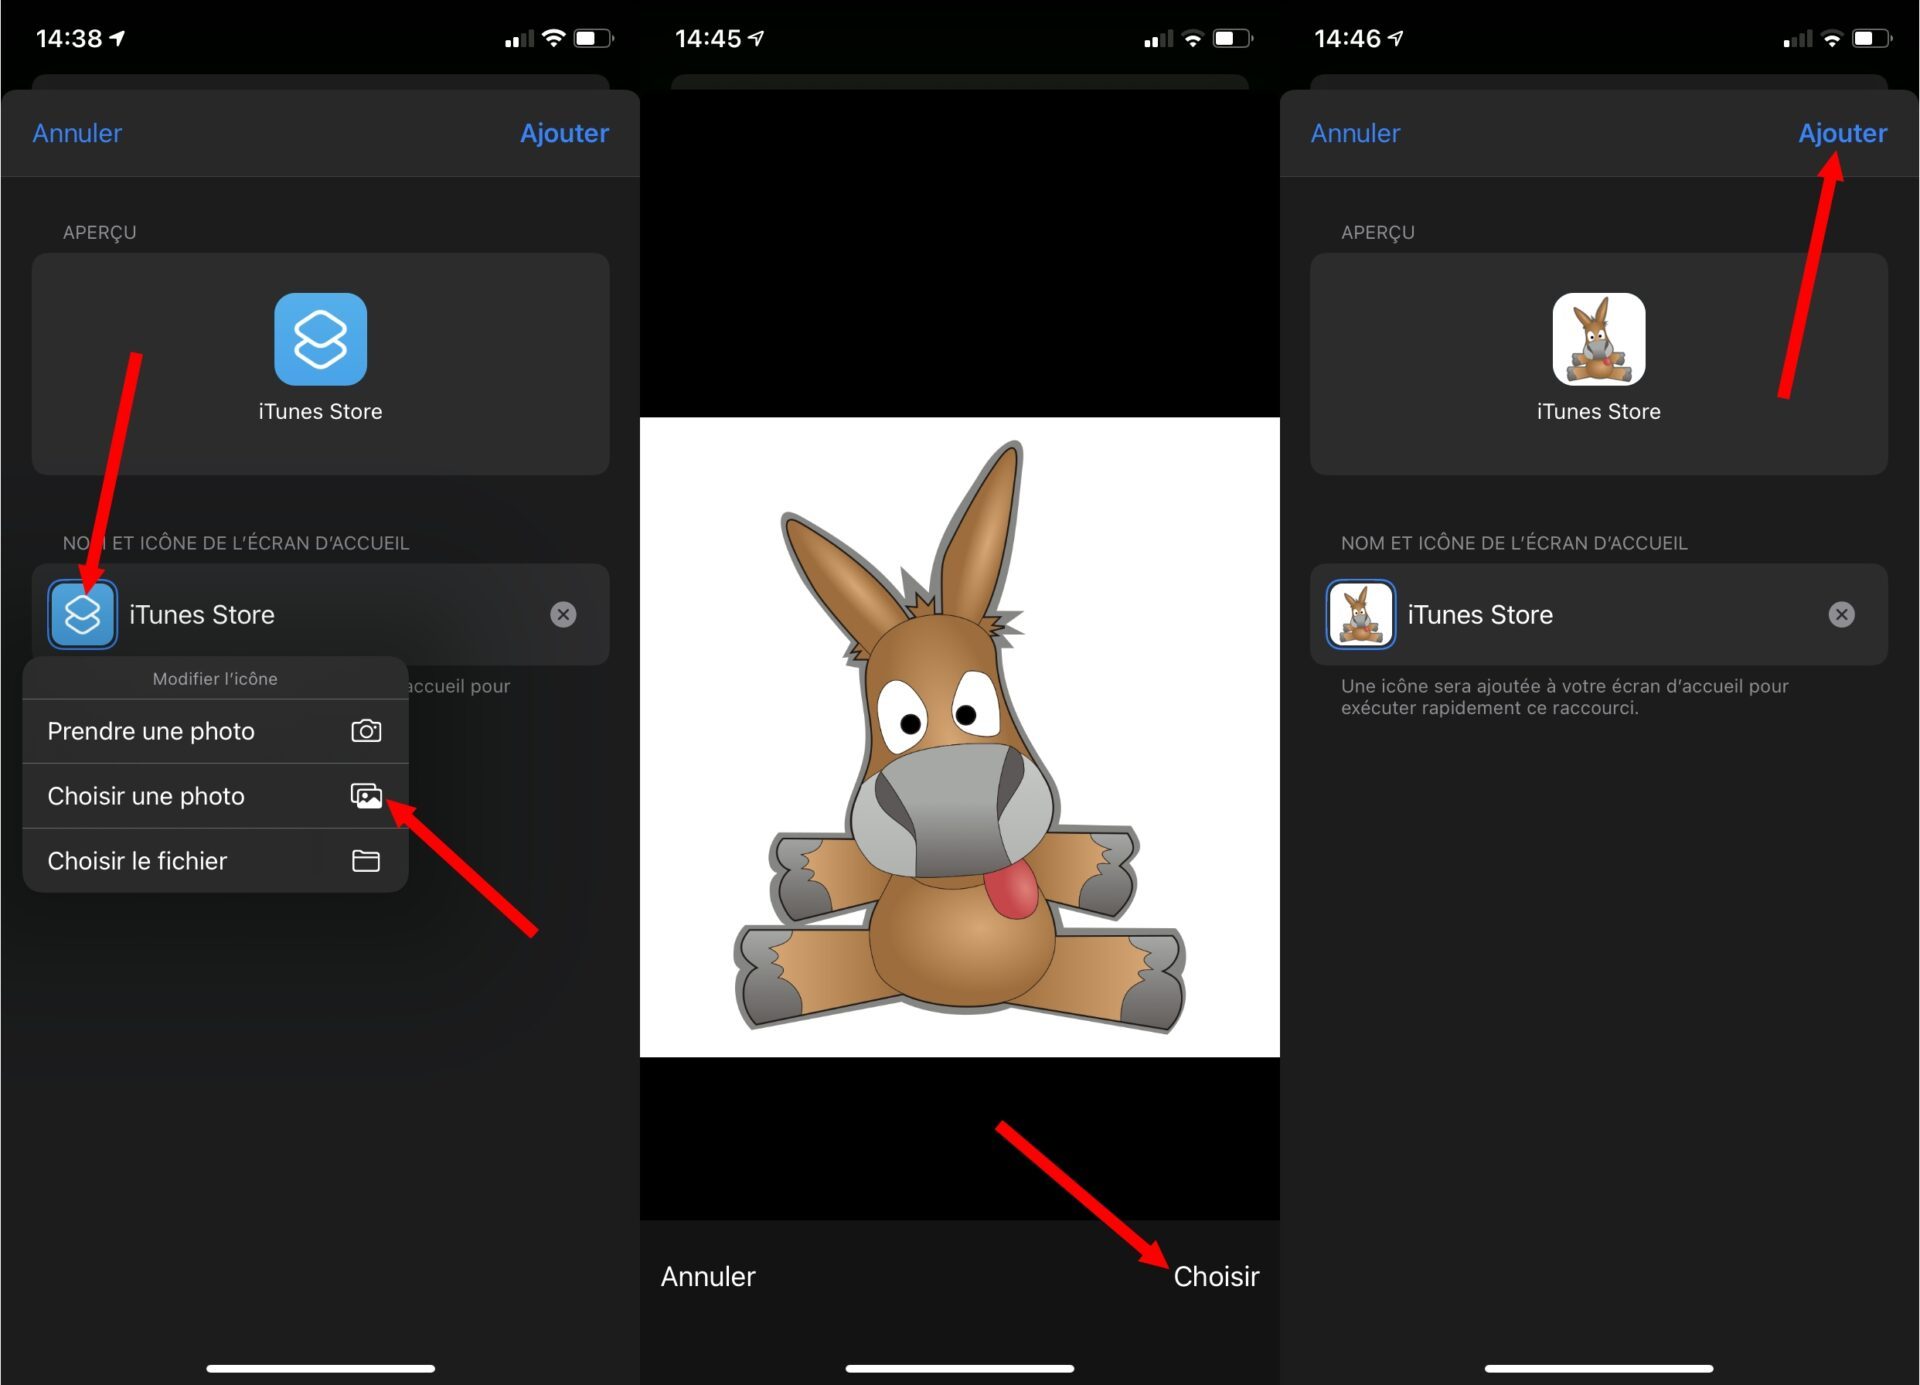Select Prendre une photo menu entry
This screenshot has height=1385, width=1920.
[215, 731]
